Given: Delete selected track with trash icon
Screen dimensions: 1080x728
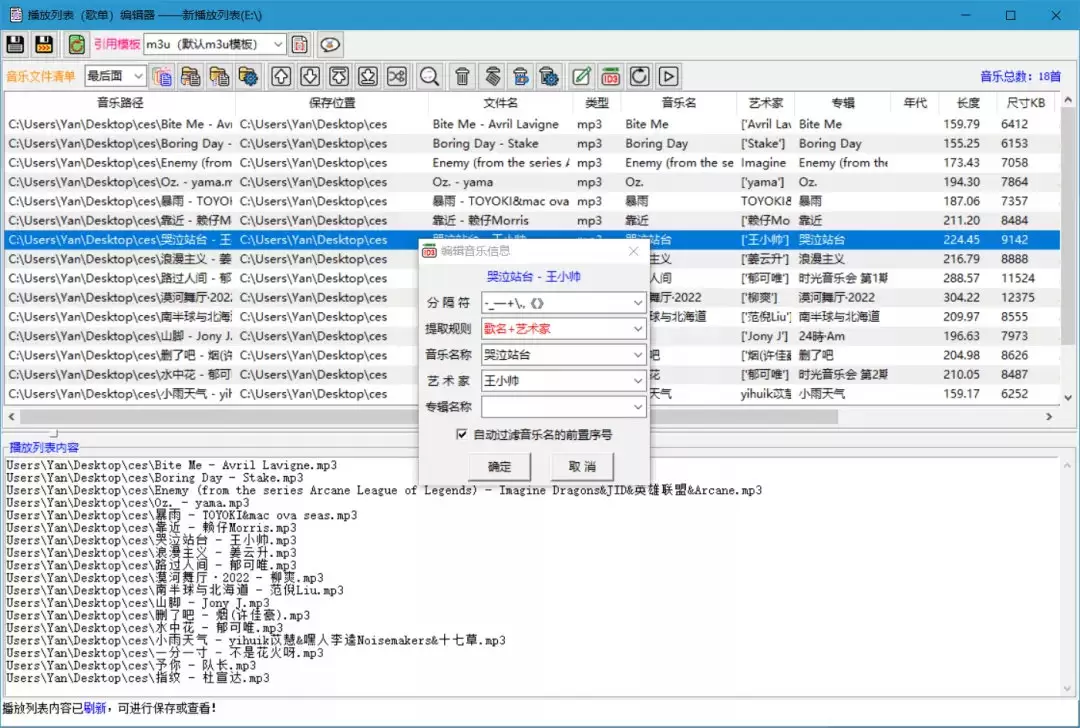Looking at the screenshot, I should point(463,76).
